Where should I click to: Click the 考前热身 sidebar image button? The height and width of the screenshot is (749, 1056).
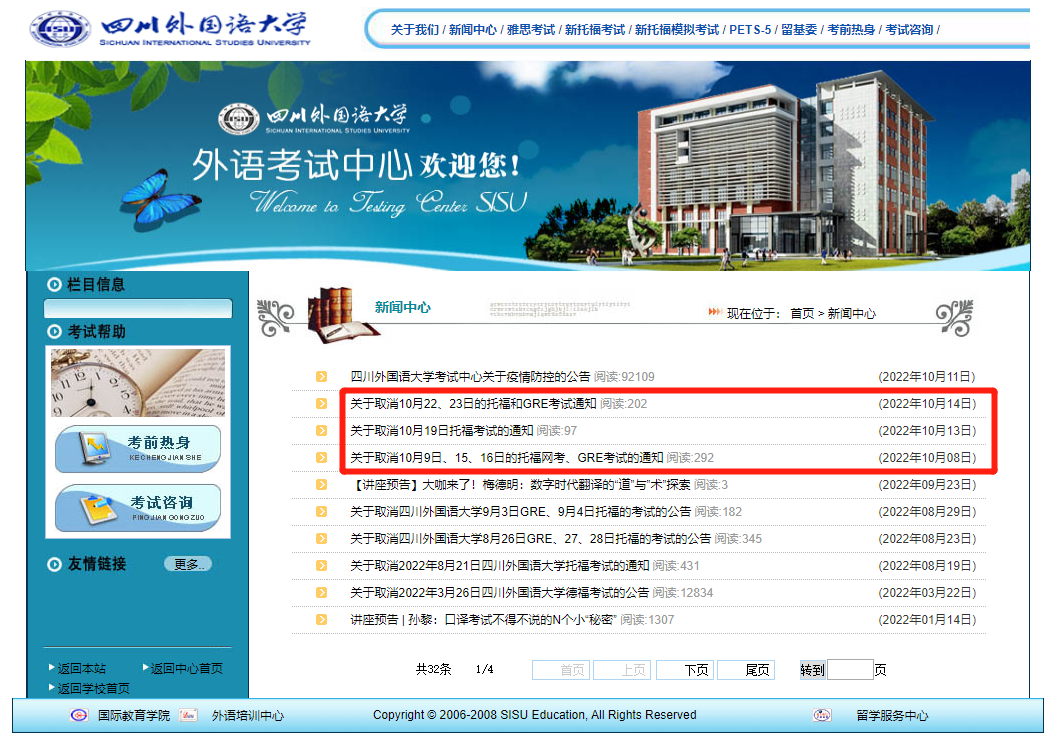click(138, 449)
